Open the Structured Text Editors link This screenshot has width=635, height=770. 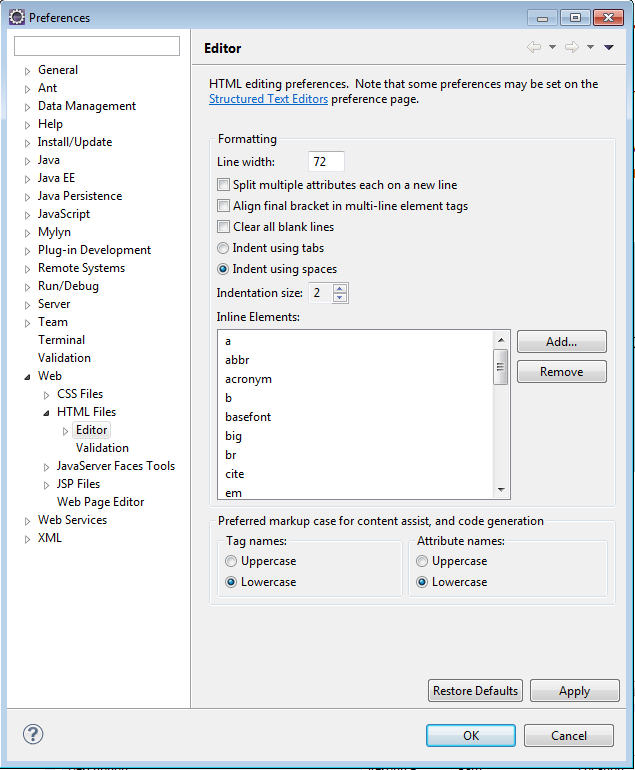(268, 99)
